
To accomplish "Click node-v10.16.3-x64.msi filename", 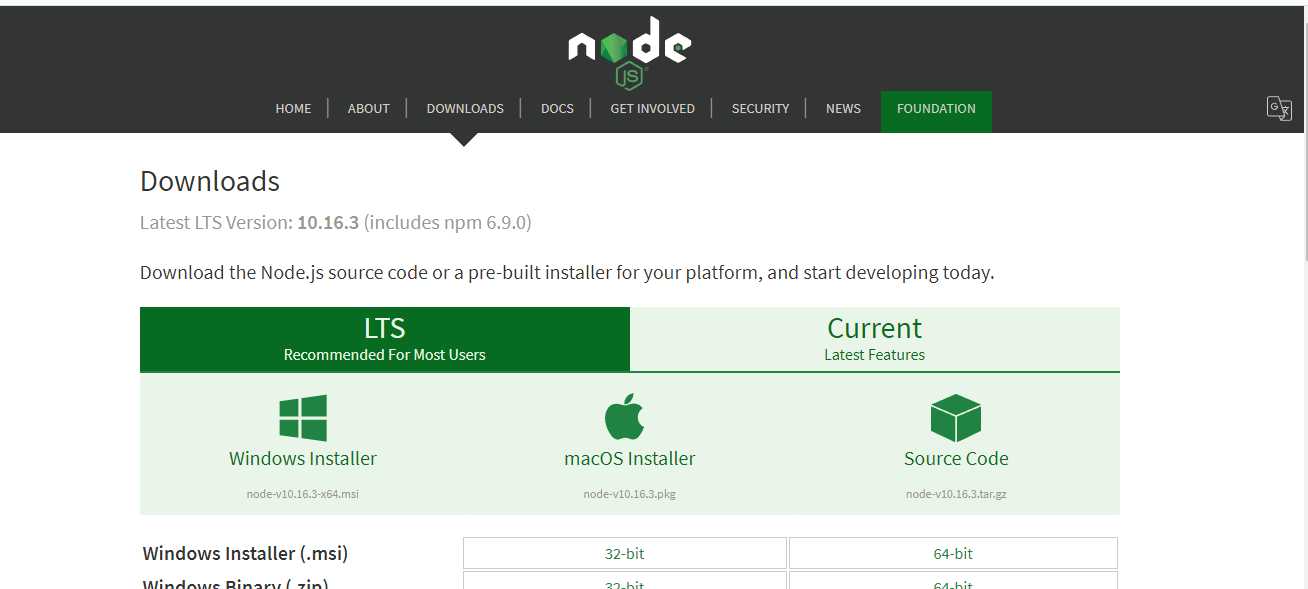I will coord(302,494).
